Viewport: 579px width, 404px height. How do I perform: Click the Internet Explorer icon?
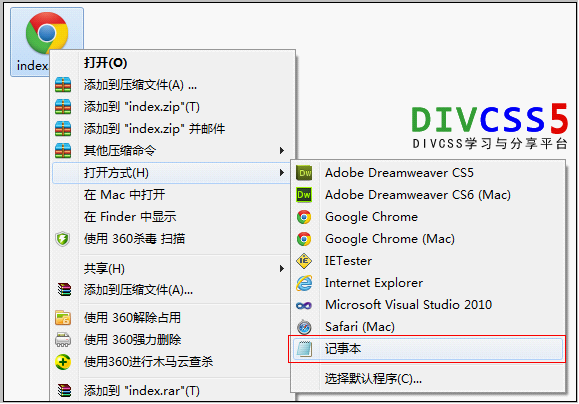coord(304,283)
